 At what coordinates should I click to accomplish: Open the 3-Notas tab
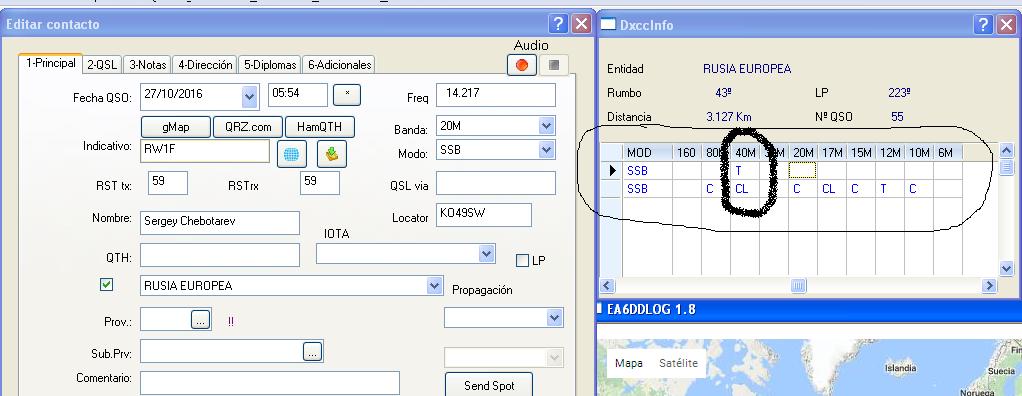147,64
